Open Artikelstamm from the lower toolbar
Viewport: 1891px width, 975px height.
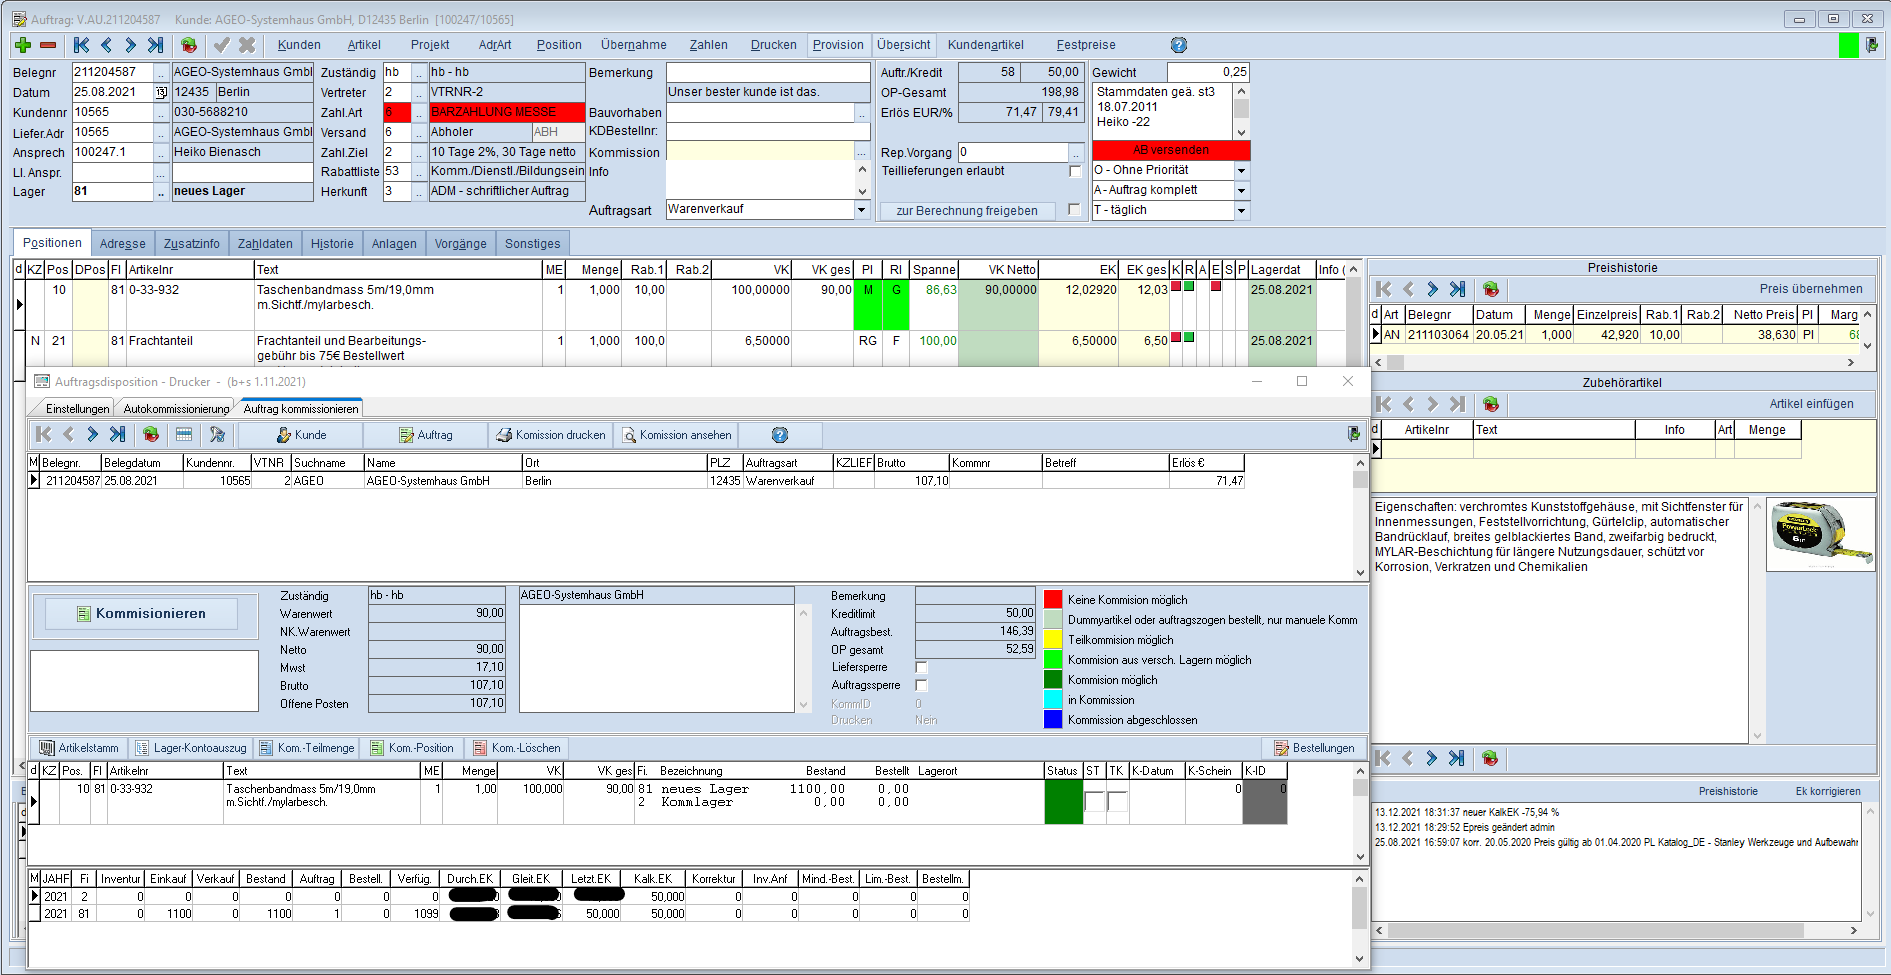[79, 748]
